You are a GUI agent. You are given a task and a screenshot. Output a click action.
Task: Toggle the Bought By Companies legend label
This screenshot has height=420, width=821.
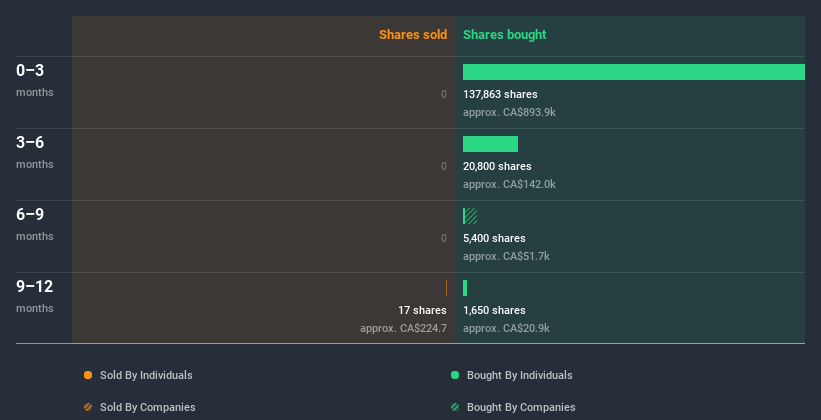[521, 407]
